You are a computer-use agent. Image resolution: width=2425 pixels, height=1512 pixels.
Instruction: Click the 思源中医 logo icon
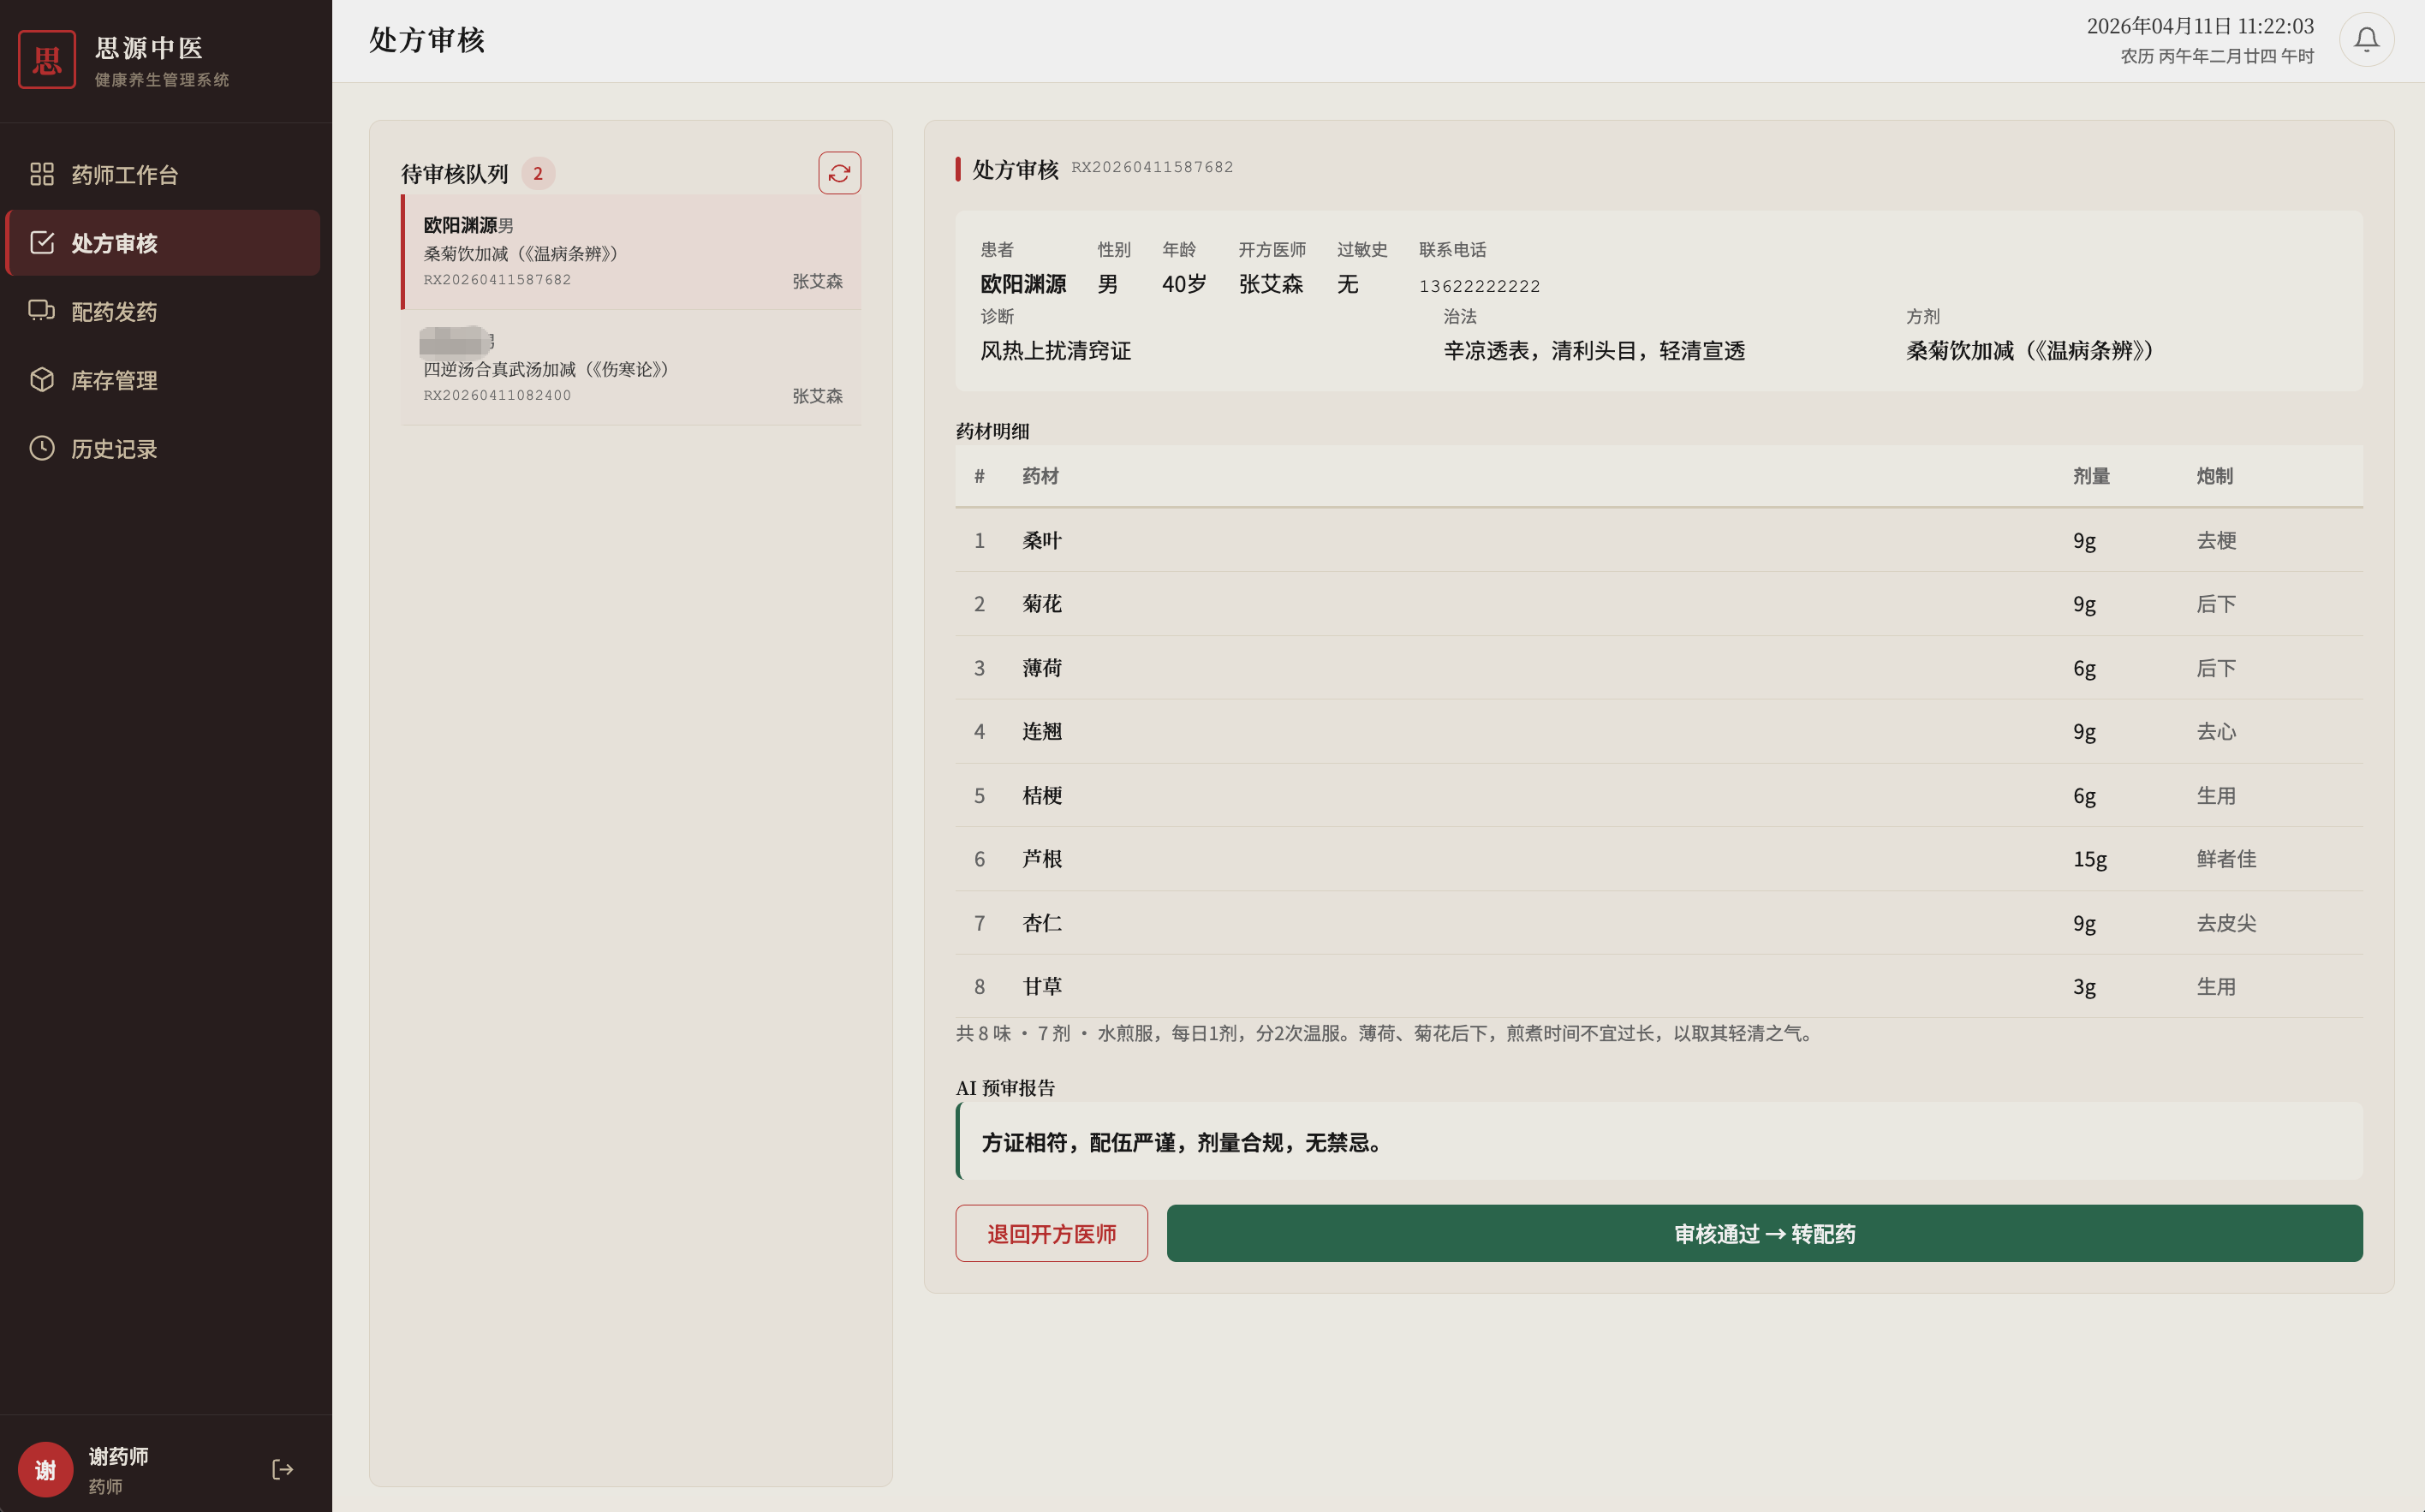pos(47,60)
